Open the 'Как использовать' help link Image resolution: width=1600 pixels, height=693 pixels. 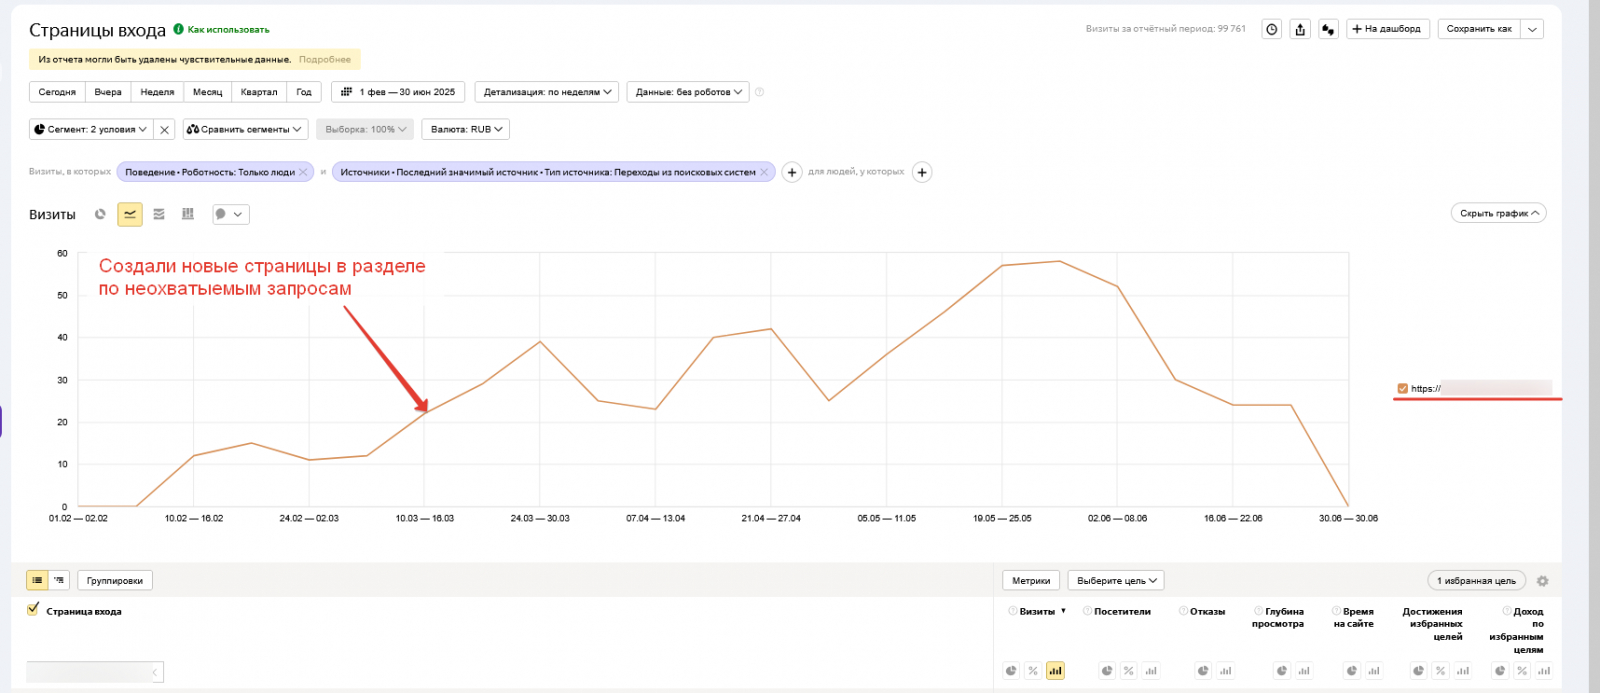pyautogui.click(x=228, y=30)
